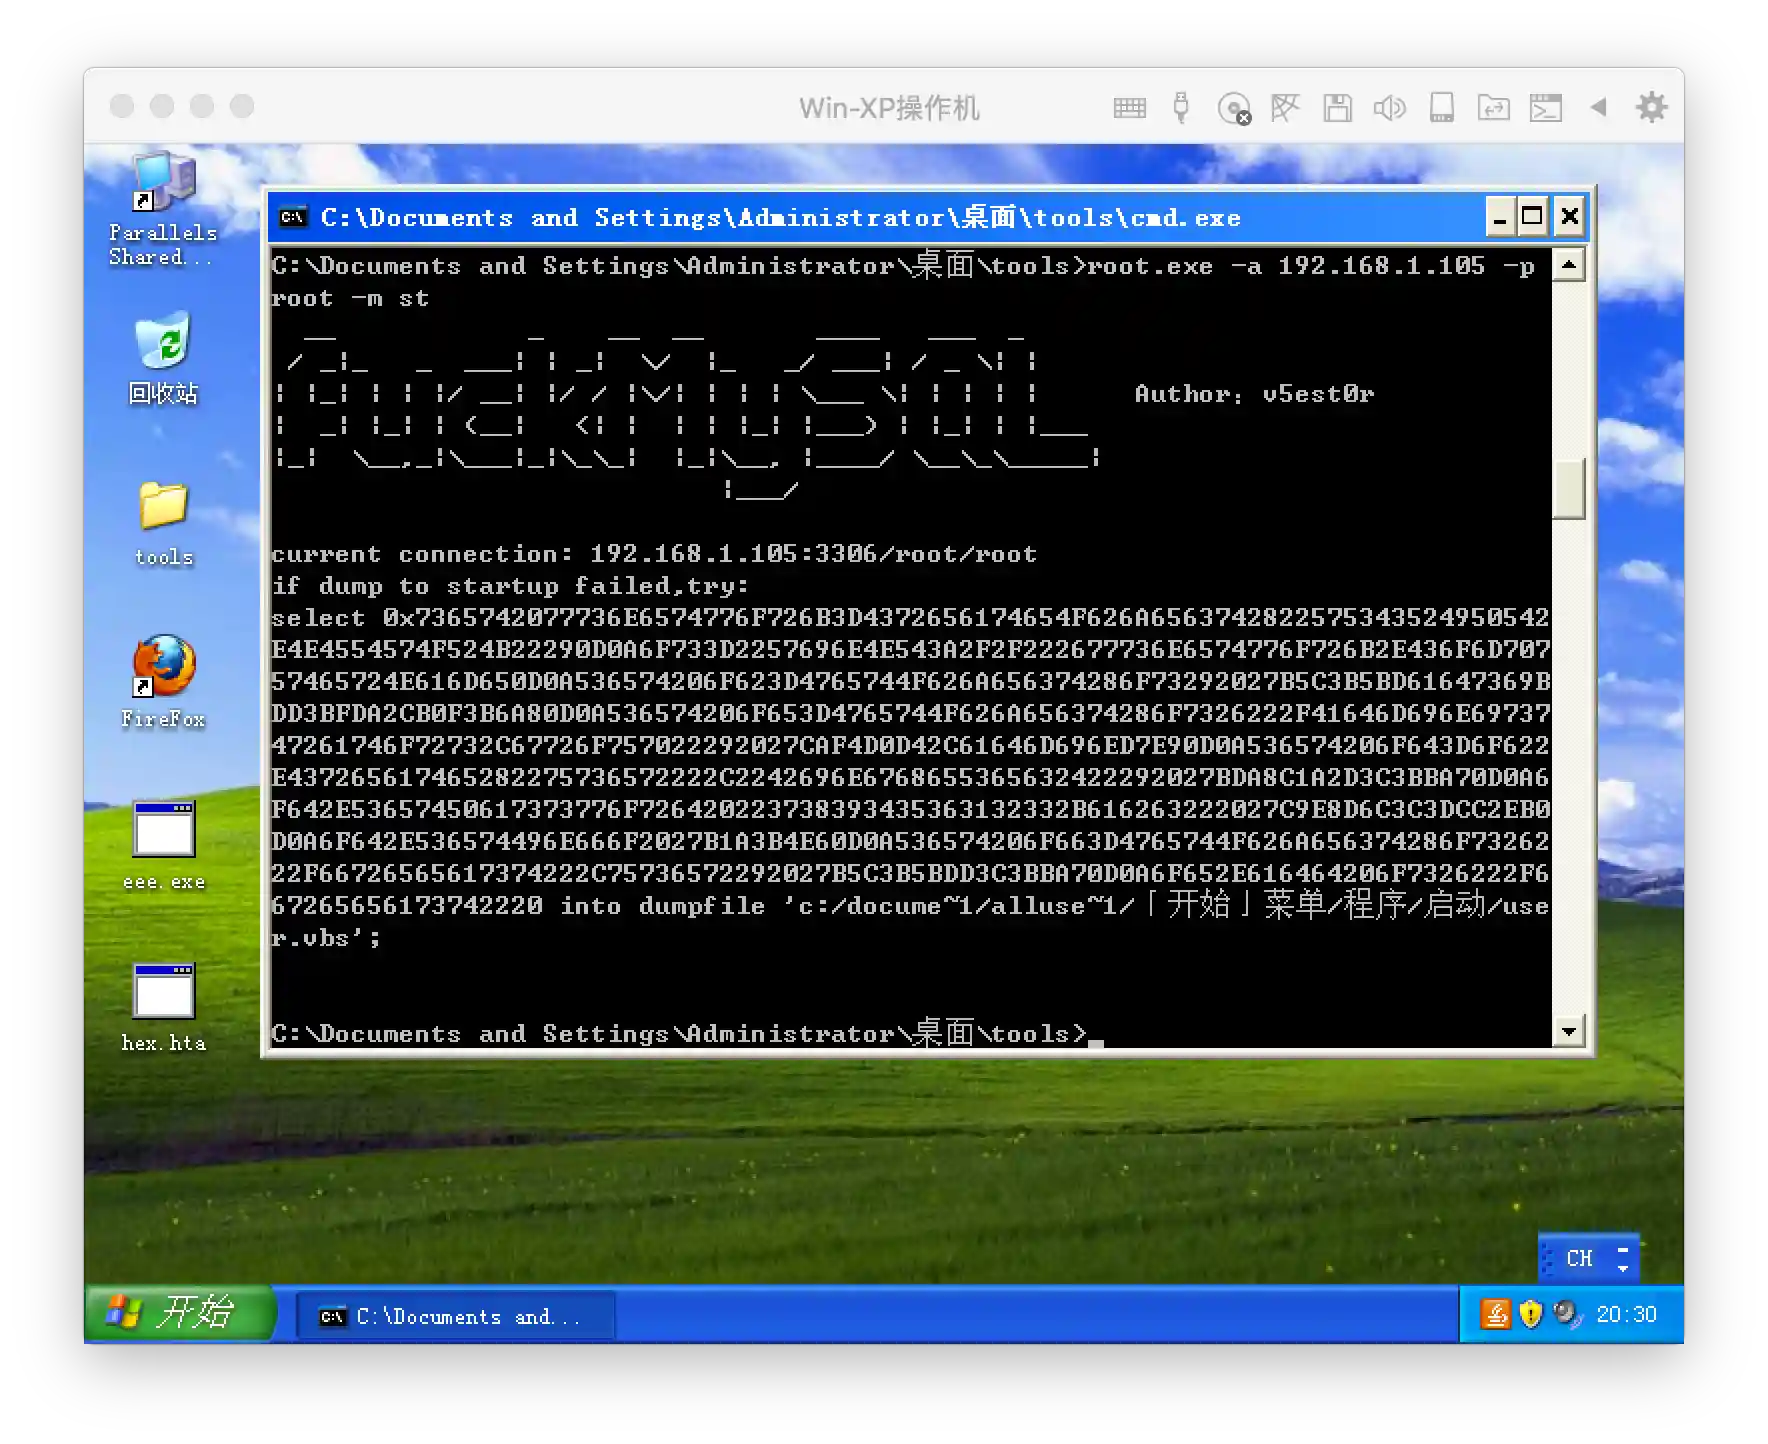Click the 'if dump to startup failed,try:' line
1768x1444 pixels.
click(510, 586)
